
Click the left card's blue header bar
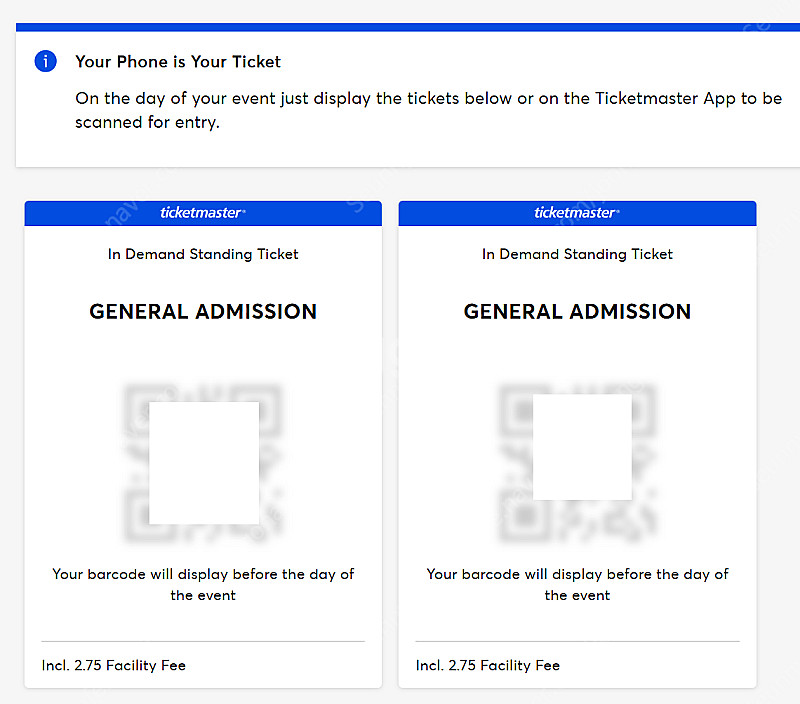203,213
